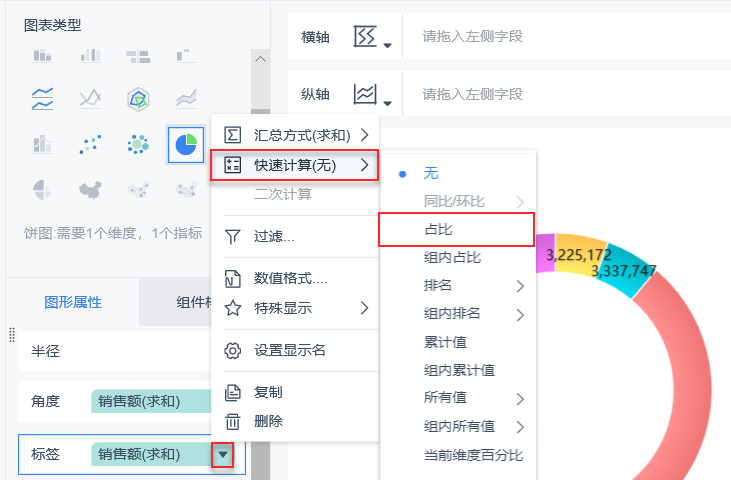Screen dimensions: 731x480
Task: Open the 横轴 axis type dropdown arrow
Action: pos(387,45)
